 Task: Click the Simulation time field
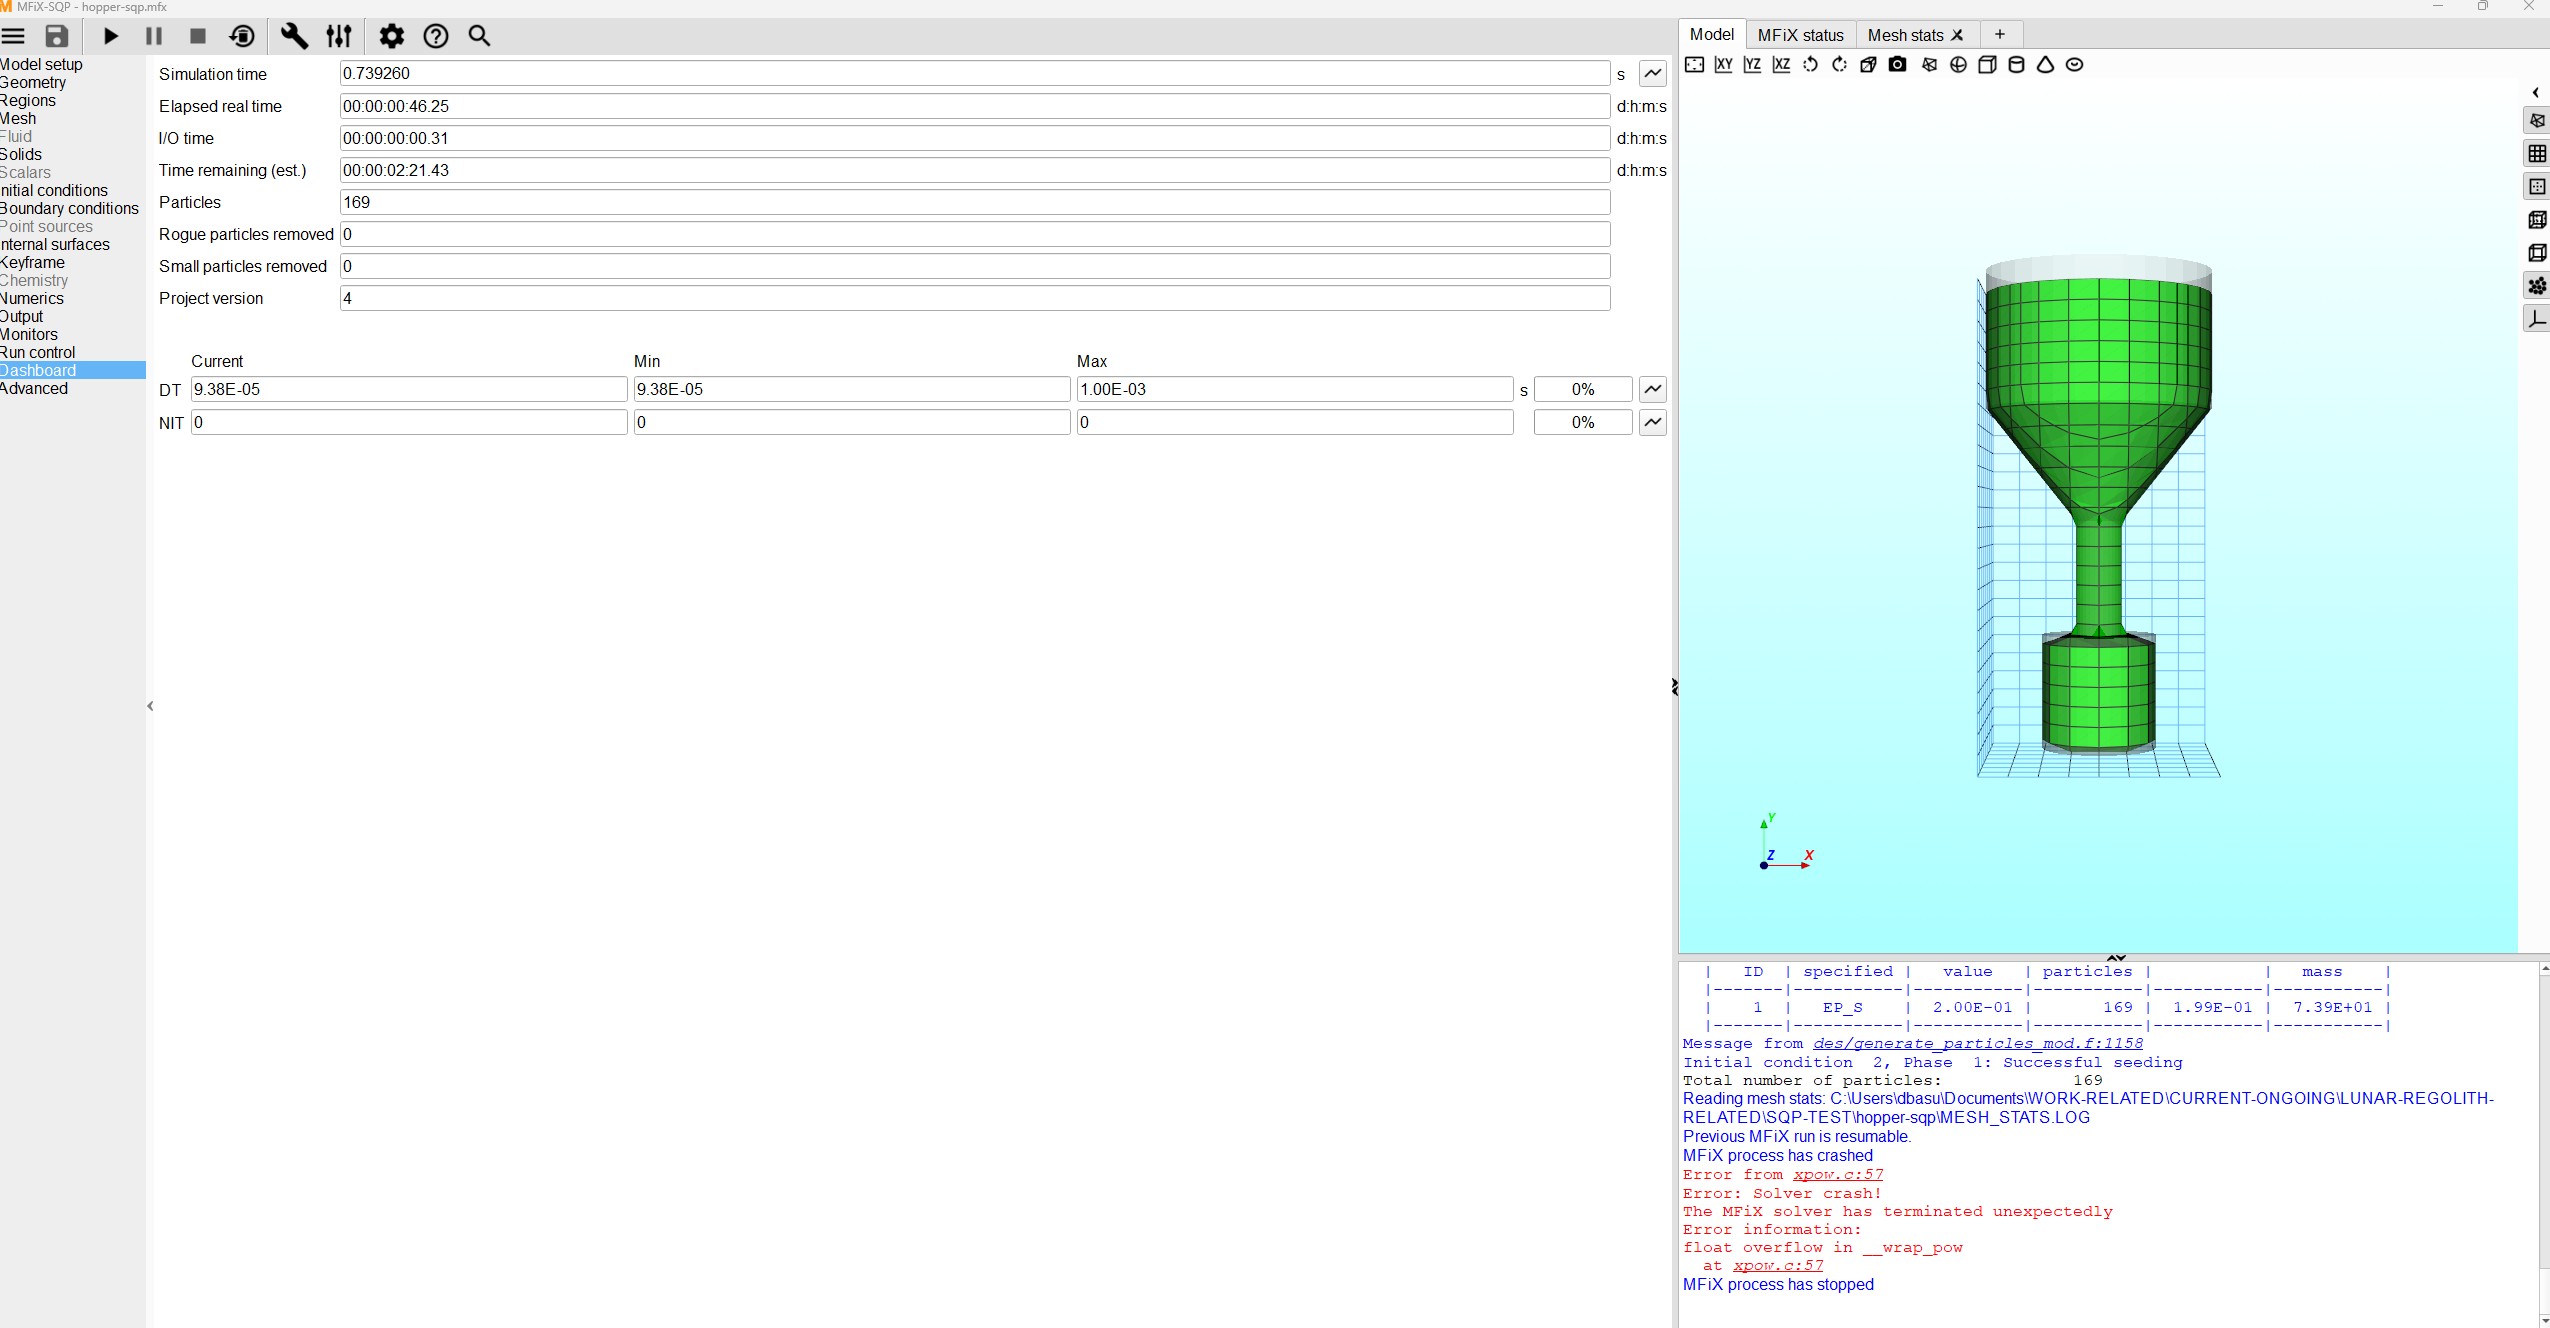pyautogui.click(x=974, y=73)
